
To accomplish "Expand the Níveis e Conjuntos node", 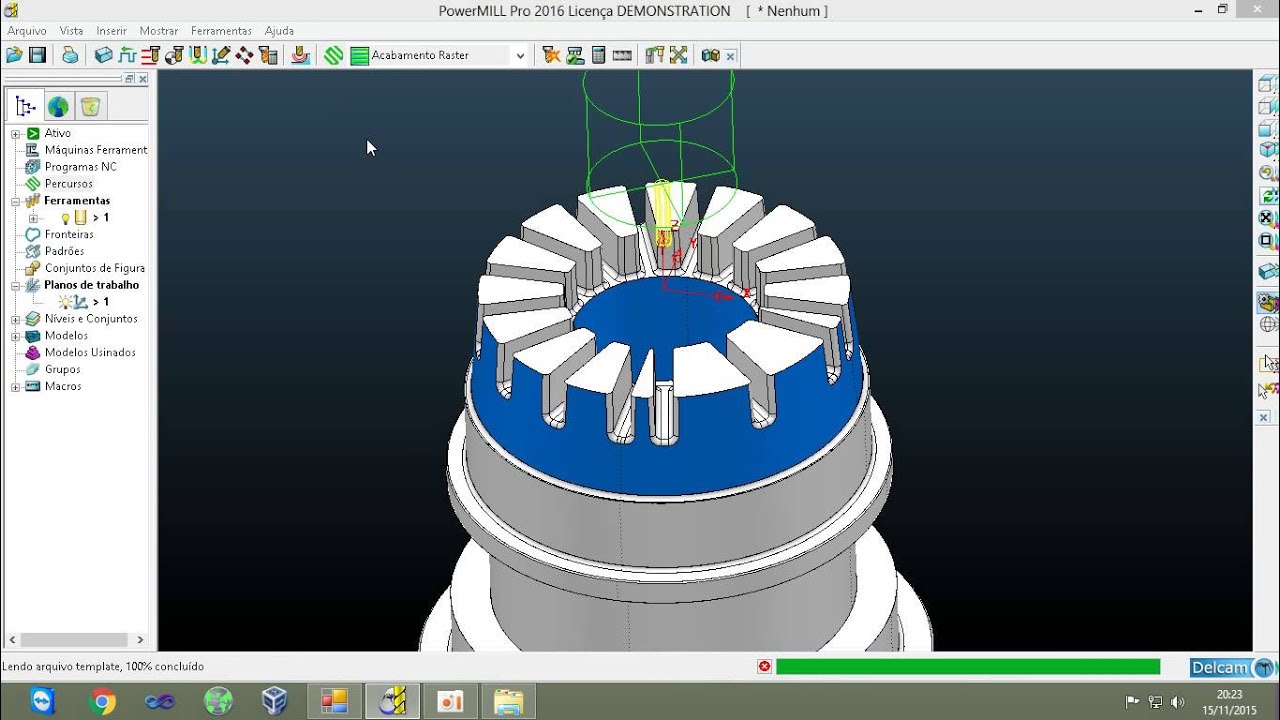I will [15, 319].
